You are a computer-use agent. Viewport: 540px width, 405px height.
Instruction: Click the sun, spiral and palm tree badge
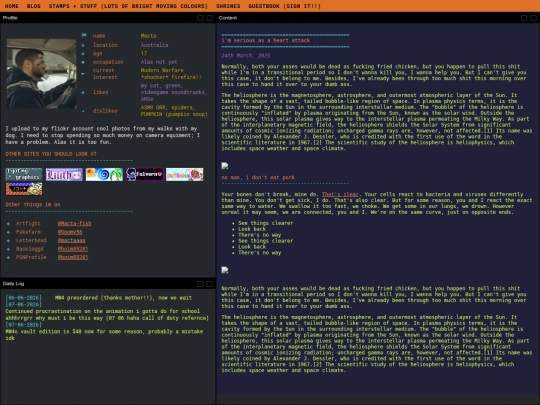pos(104,174)
